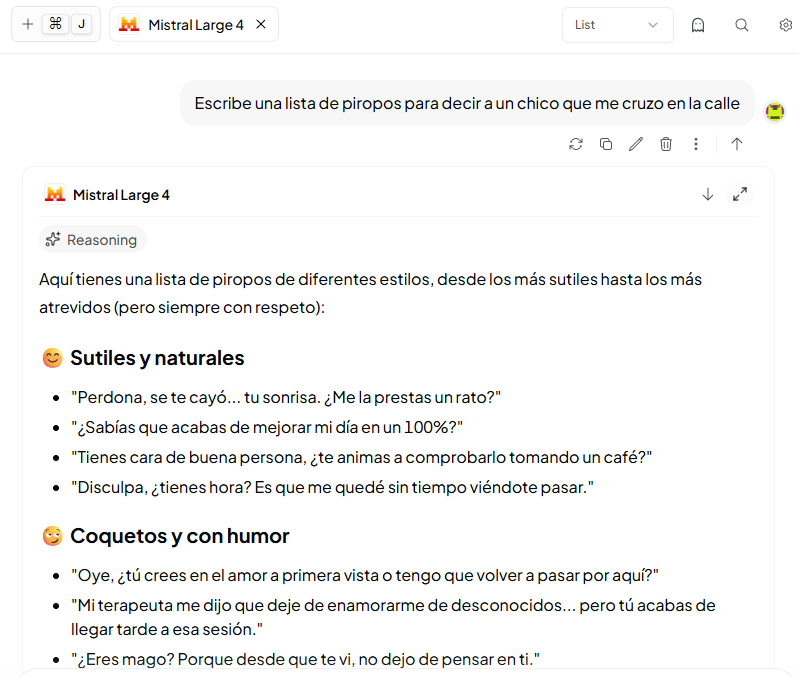Open the three-dot more options menu

pyautogui.click(x=696, y=144)
